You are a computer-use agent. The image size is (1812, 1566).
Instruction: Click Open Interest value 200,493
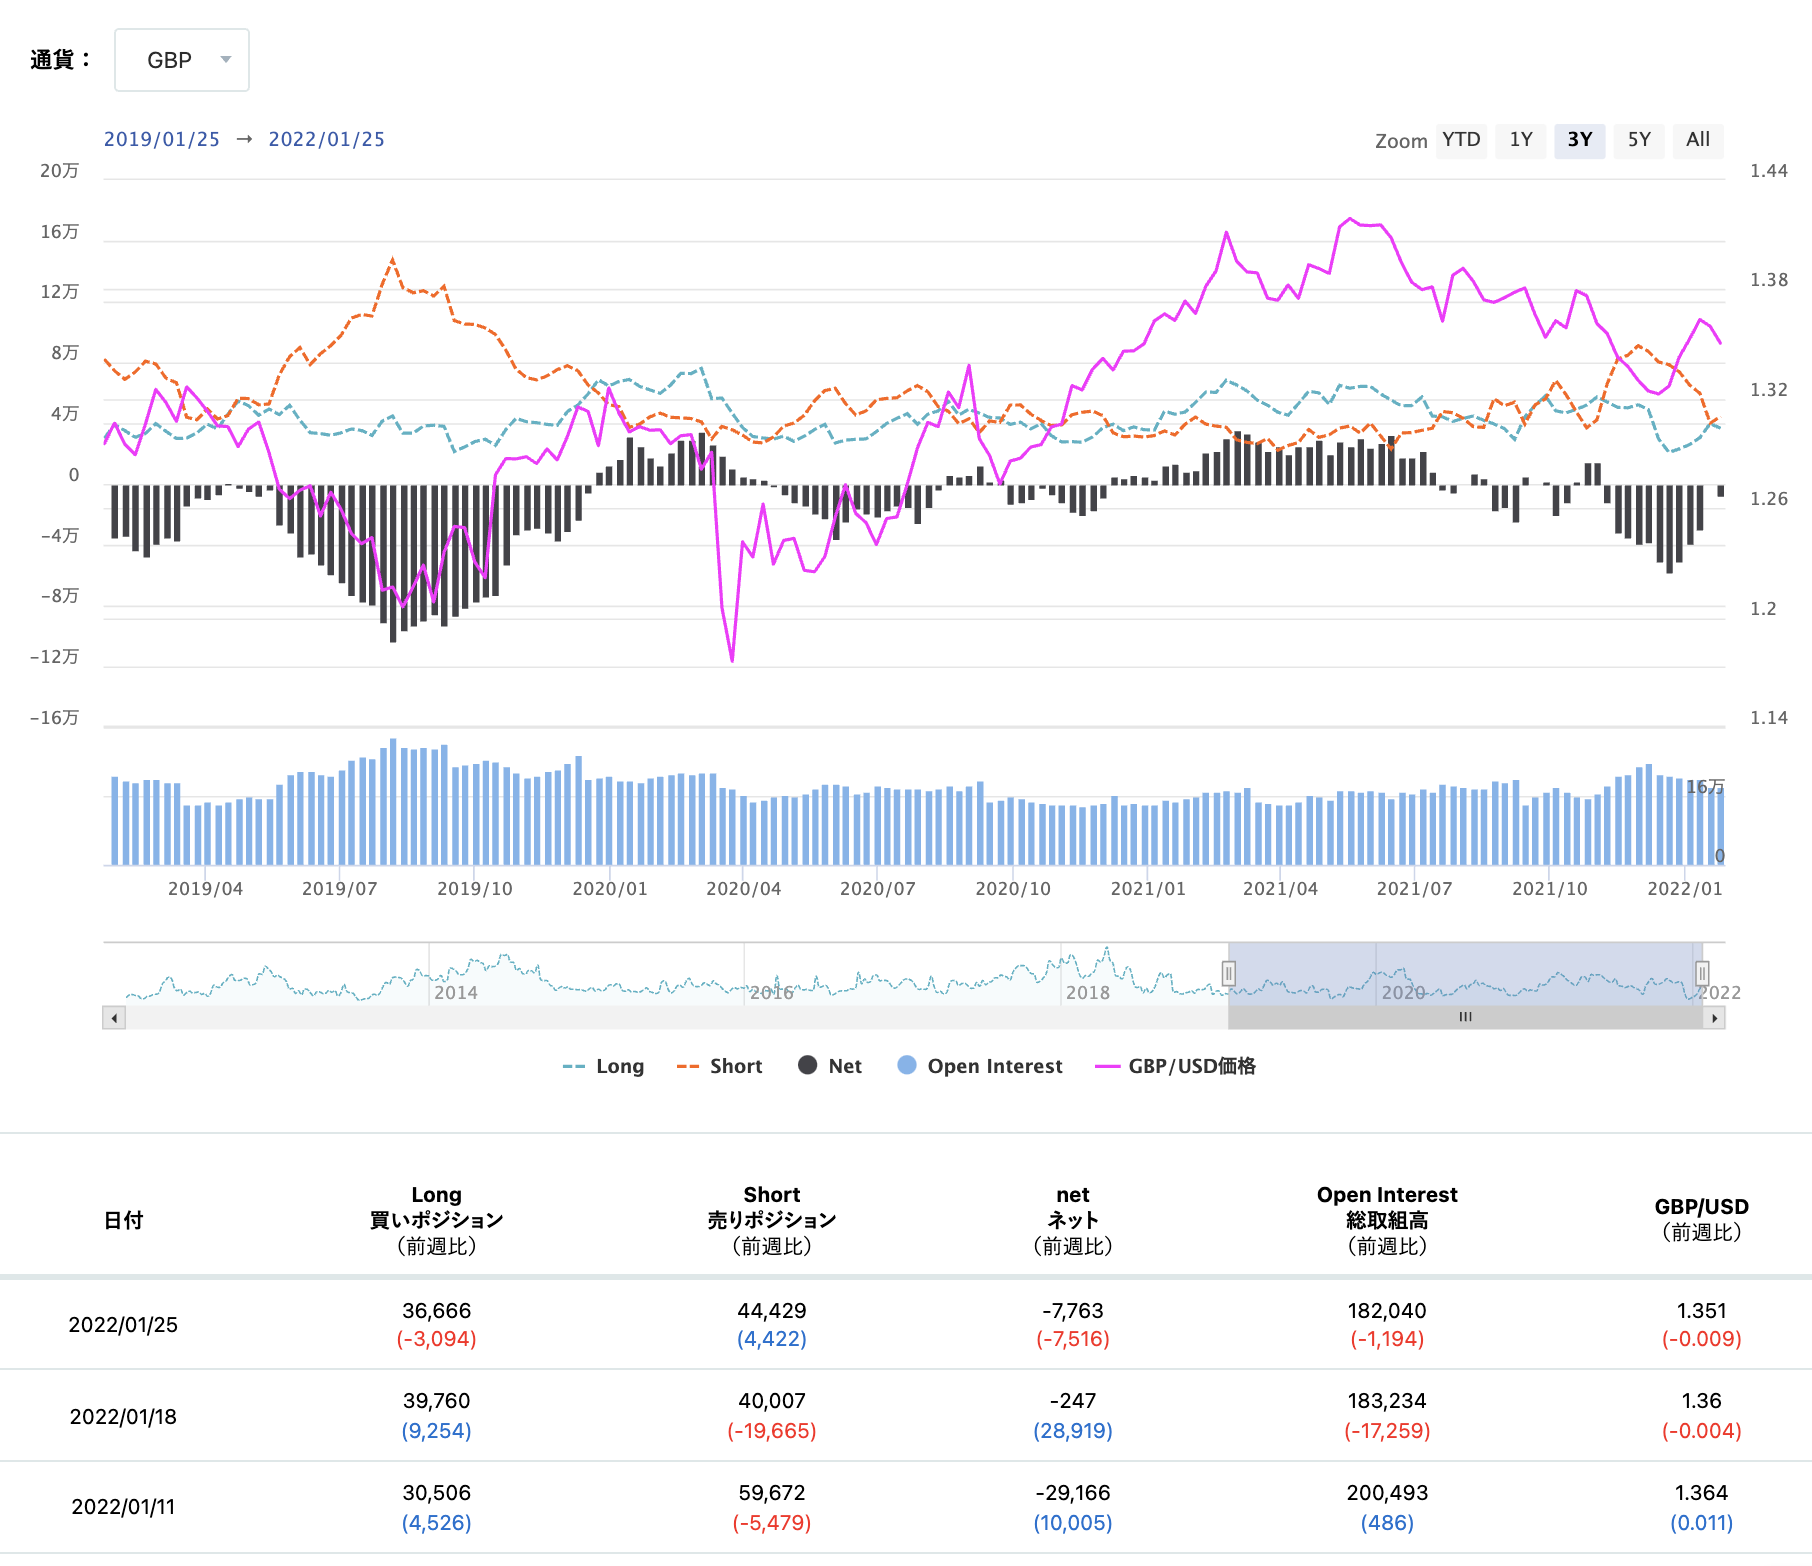coord(1387,1493)
